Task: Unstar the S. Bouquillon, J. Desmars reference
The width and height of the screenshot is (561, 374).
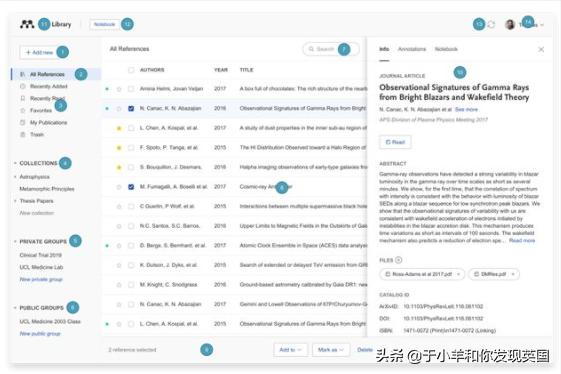Action: click(119, 167)
